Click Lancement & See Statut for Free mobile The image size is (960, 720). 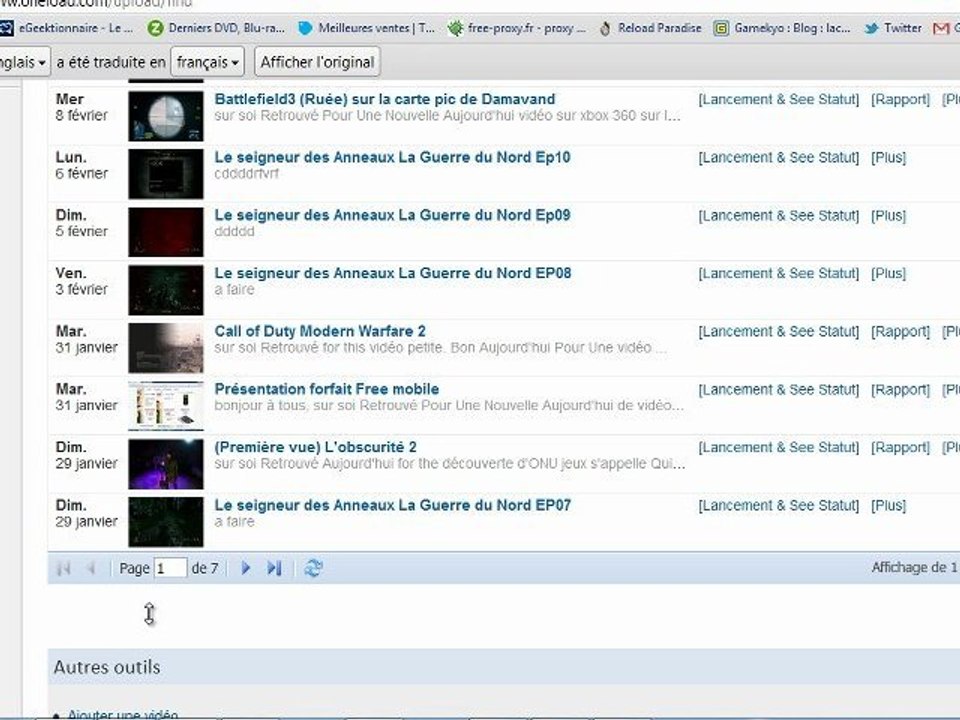(x=779, y=390)
